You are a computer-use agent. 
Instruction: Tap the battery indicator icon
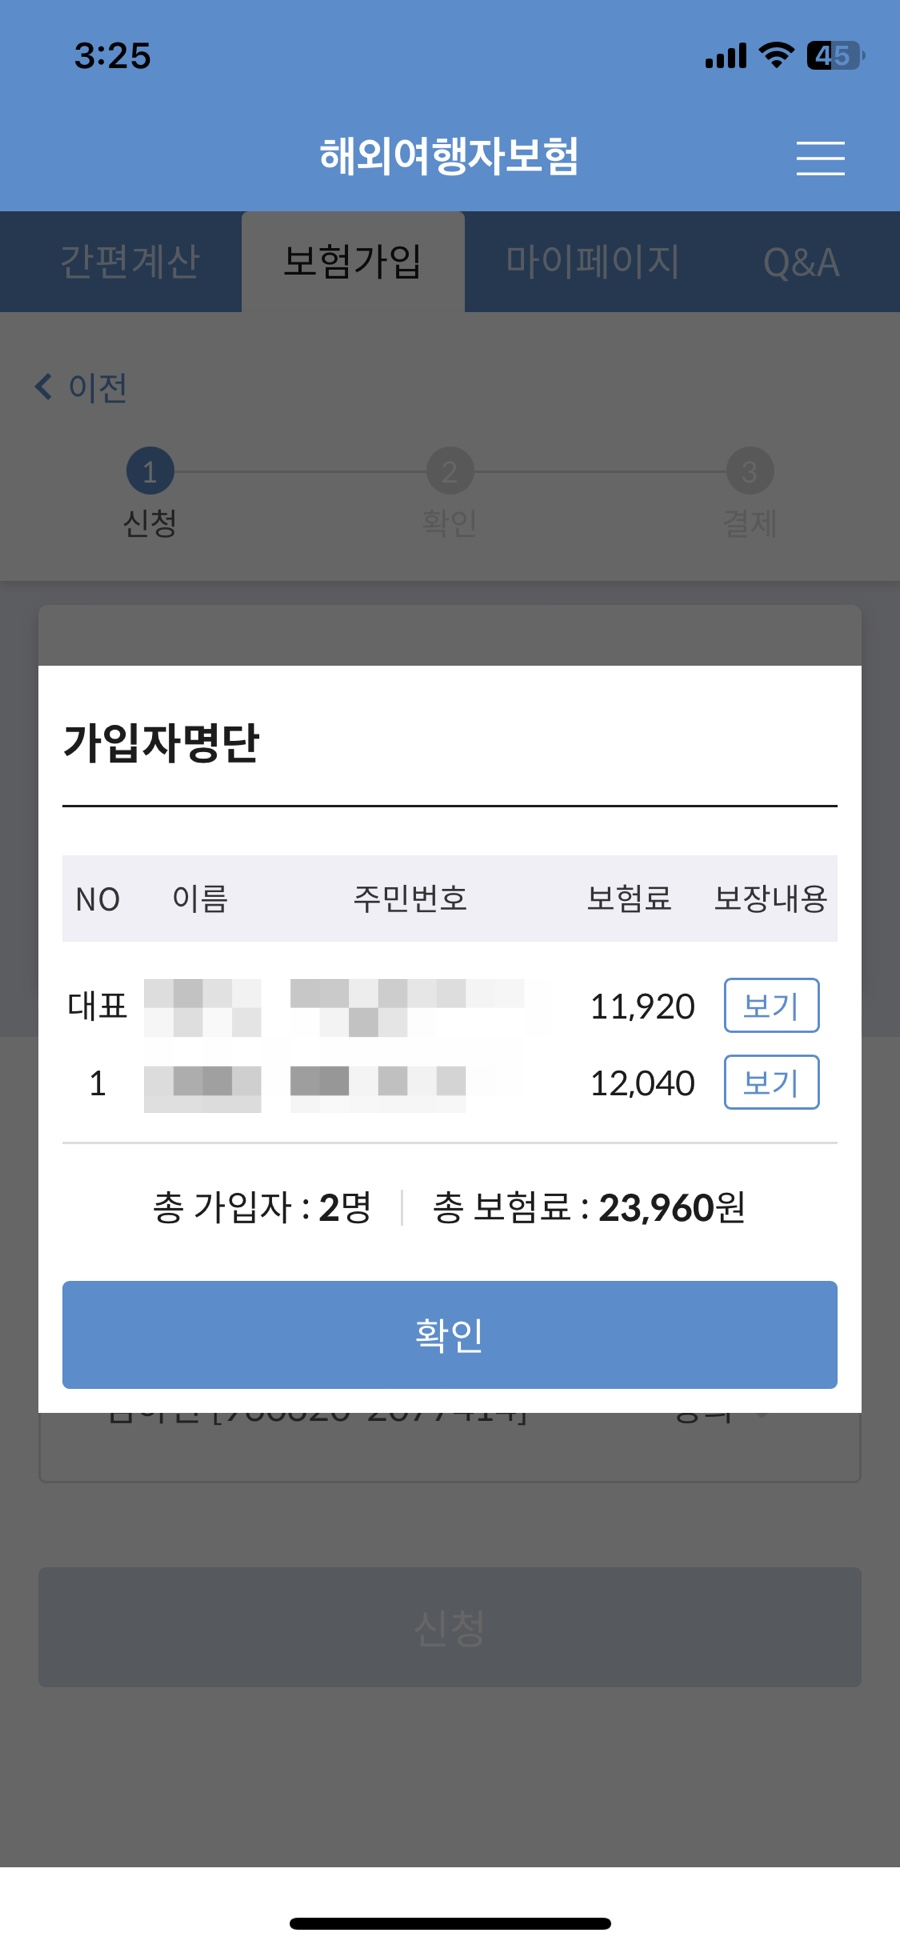(x=834, y=55)
